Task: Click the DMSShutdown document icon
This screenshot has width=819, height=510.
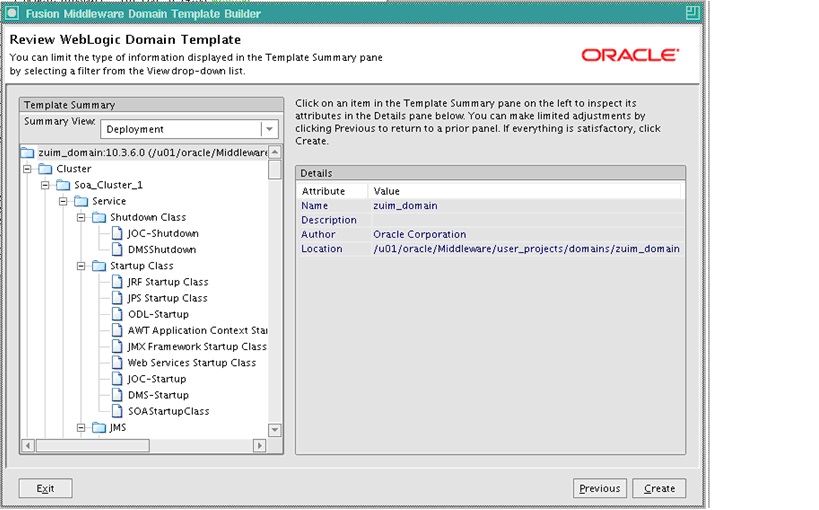Action: pos(118,249)
